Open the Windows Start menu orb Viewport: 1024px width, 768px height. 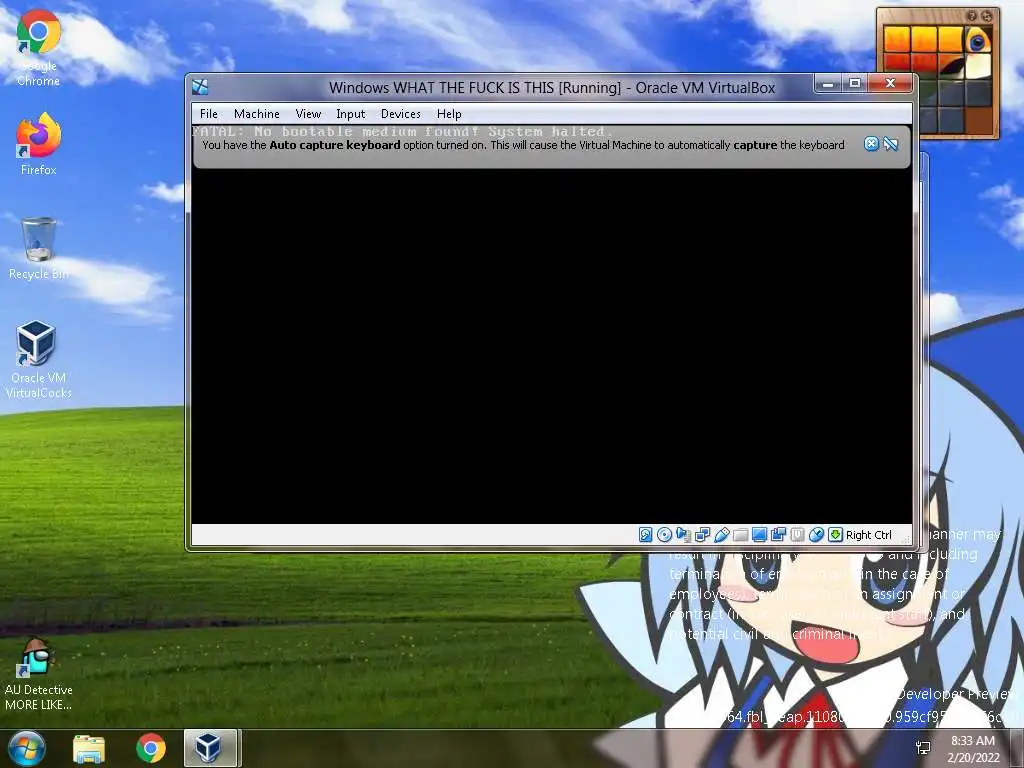click(x=27, y=748)
